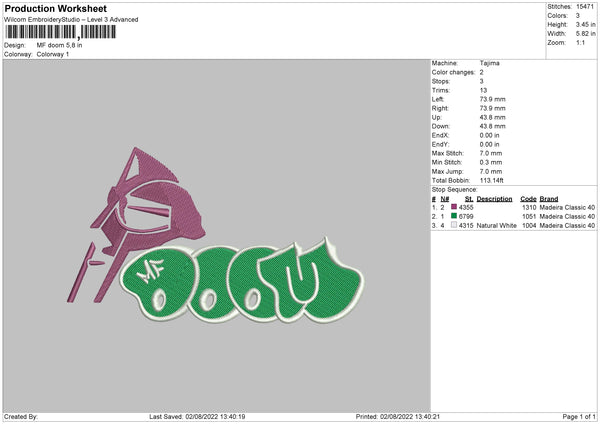The image size is (600, 424).
Task: Click the 'Stops:' label
Action: point(441,82)
